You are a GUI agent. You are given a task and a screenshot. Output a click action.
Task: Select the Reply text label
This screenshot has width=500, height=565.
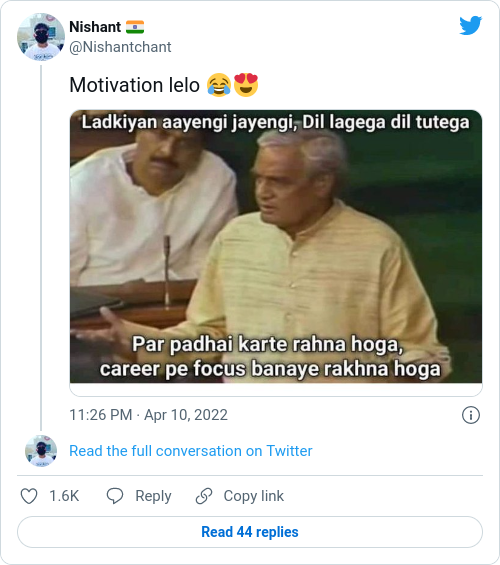[x=153, y=496]
